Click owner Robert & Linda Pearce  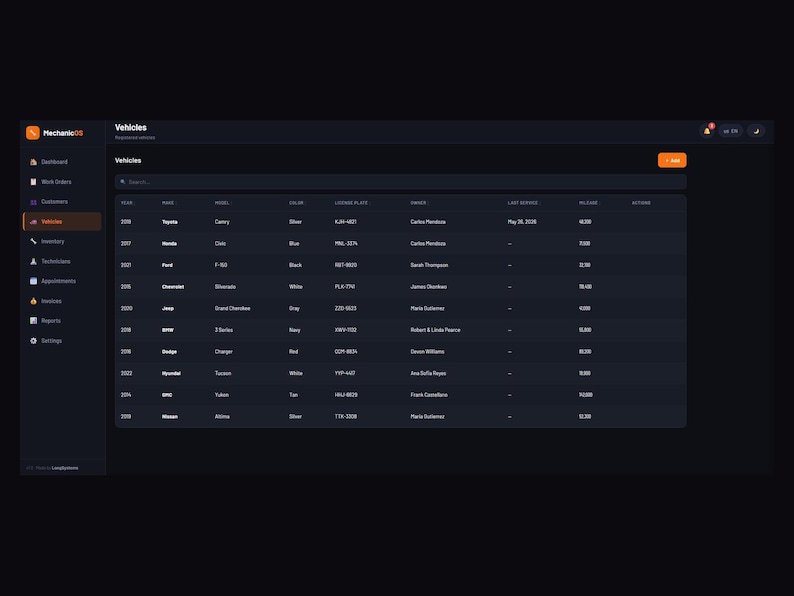pyautogui.click(x=435, y=330)
